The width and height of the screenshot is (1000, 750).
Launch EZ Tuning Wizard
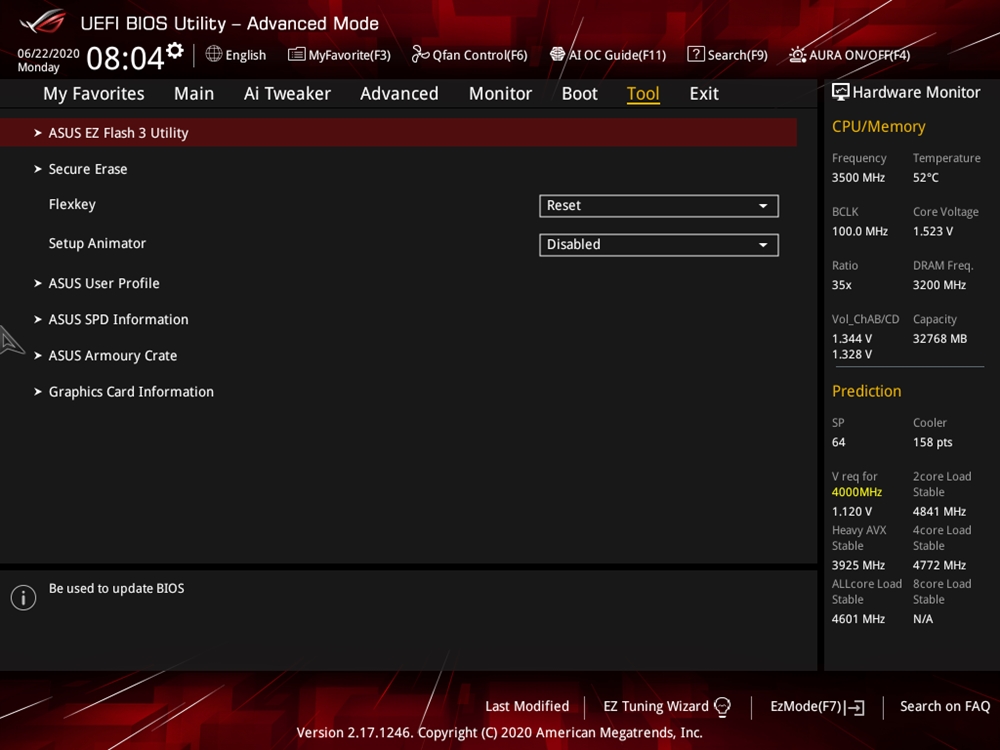coord(667,707)
